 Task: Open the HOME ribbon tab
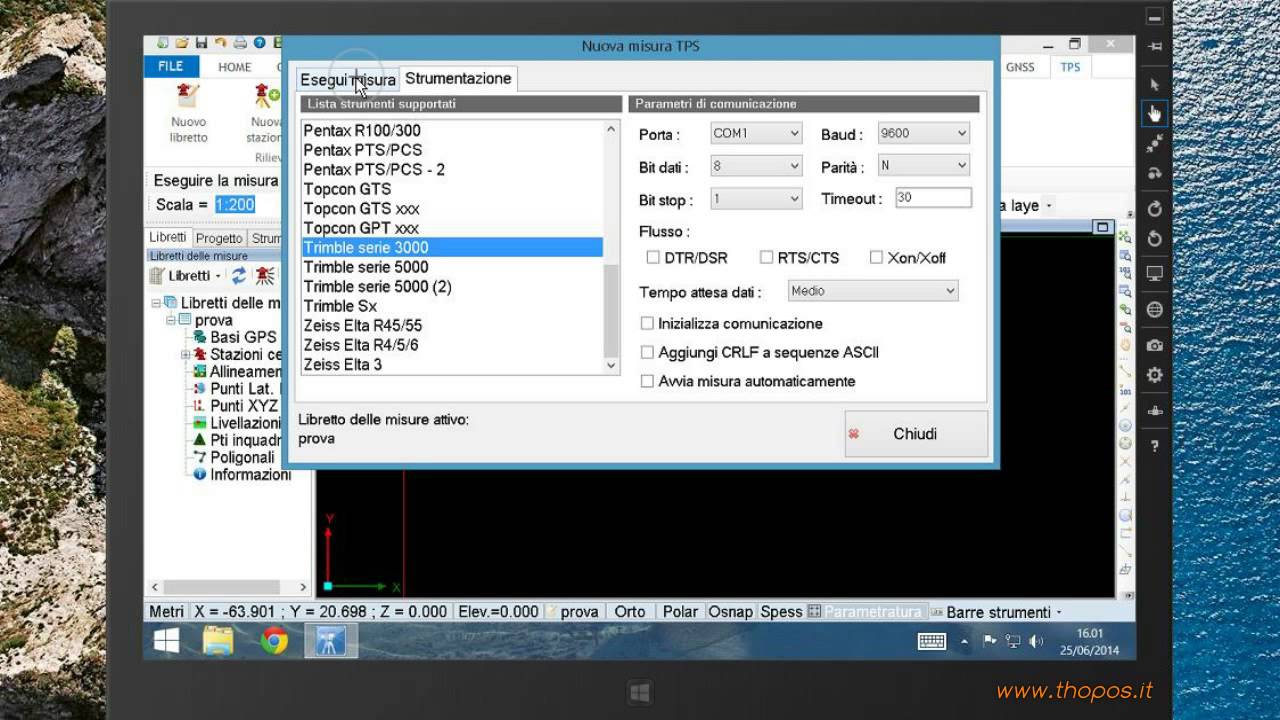coord(235,67)
